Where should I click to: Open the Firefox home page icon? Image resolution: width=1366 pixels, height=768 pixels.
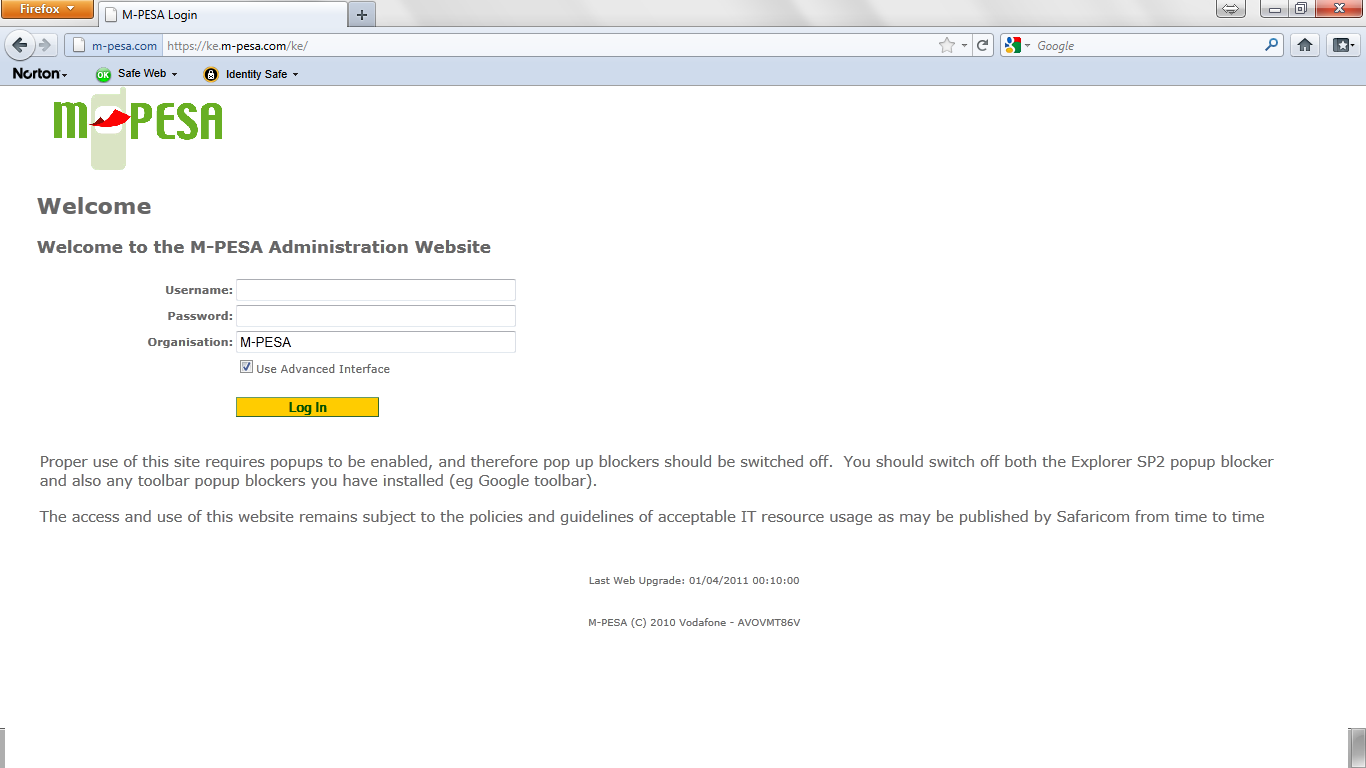1304,45
